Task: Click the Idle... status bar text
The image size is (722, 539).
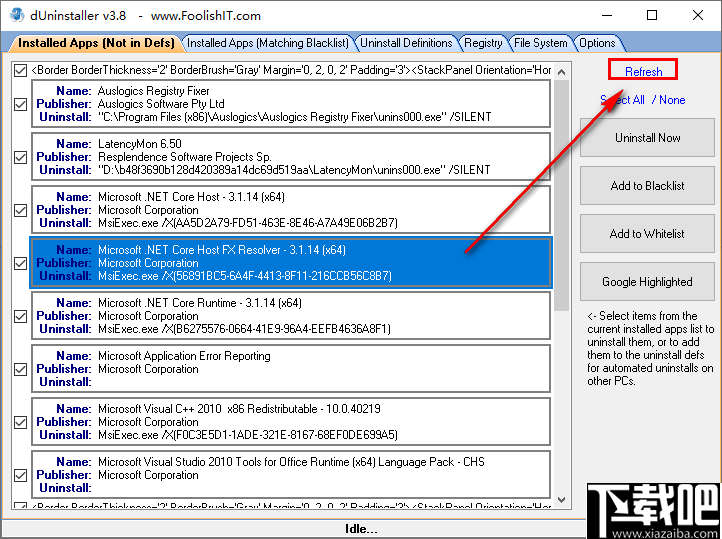Action: [x=361, y=529]
